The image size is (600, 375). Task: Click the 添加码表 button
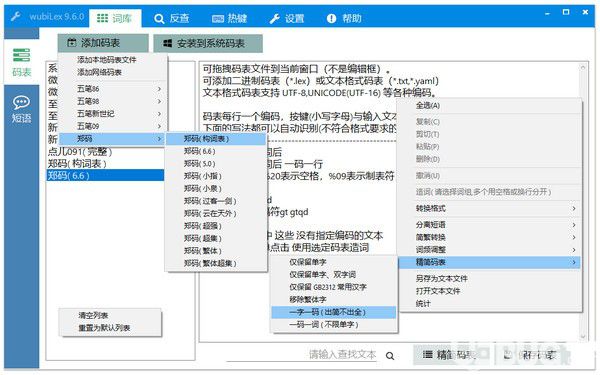[x=103, y=43]
